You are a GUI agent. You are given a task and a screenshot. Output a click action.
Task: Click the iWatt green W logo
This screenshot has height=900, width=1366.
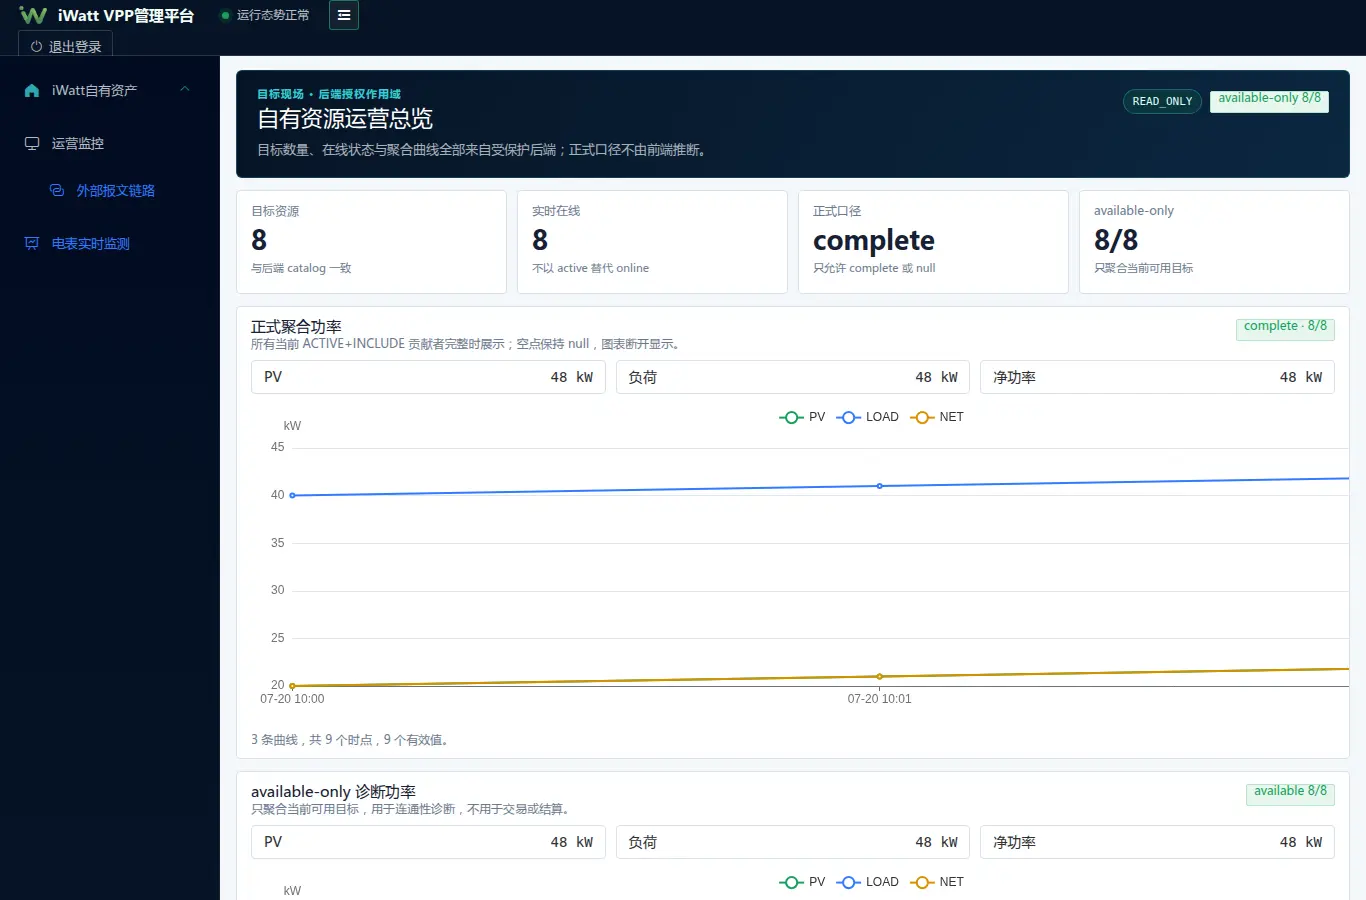tap(33, 15)
